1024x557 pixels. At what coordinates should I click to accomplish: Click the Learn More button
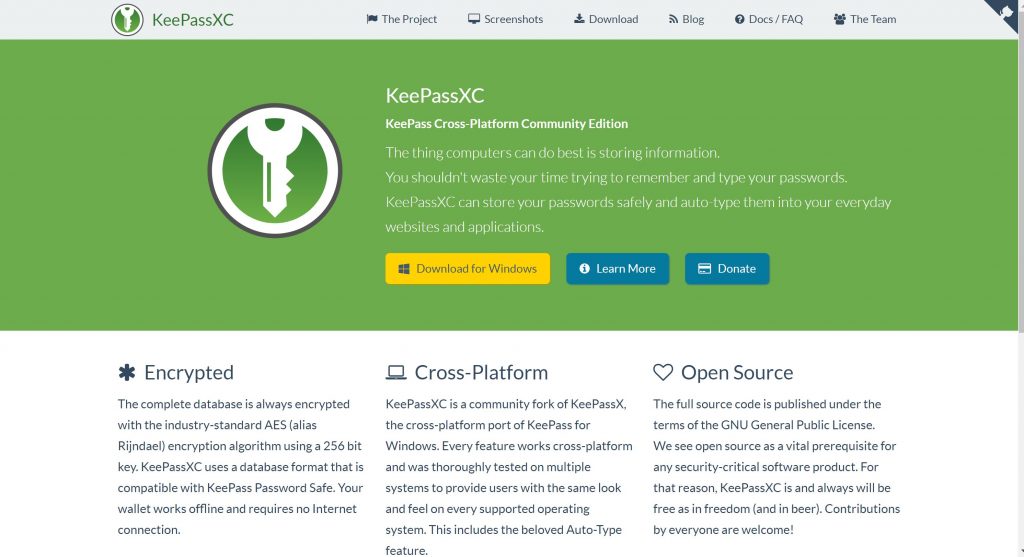tap(618, 268)
